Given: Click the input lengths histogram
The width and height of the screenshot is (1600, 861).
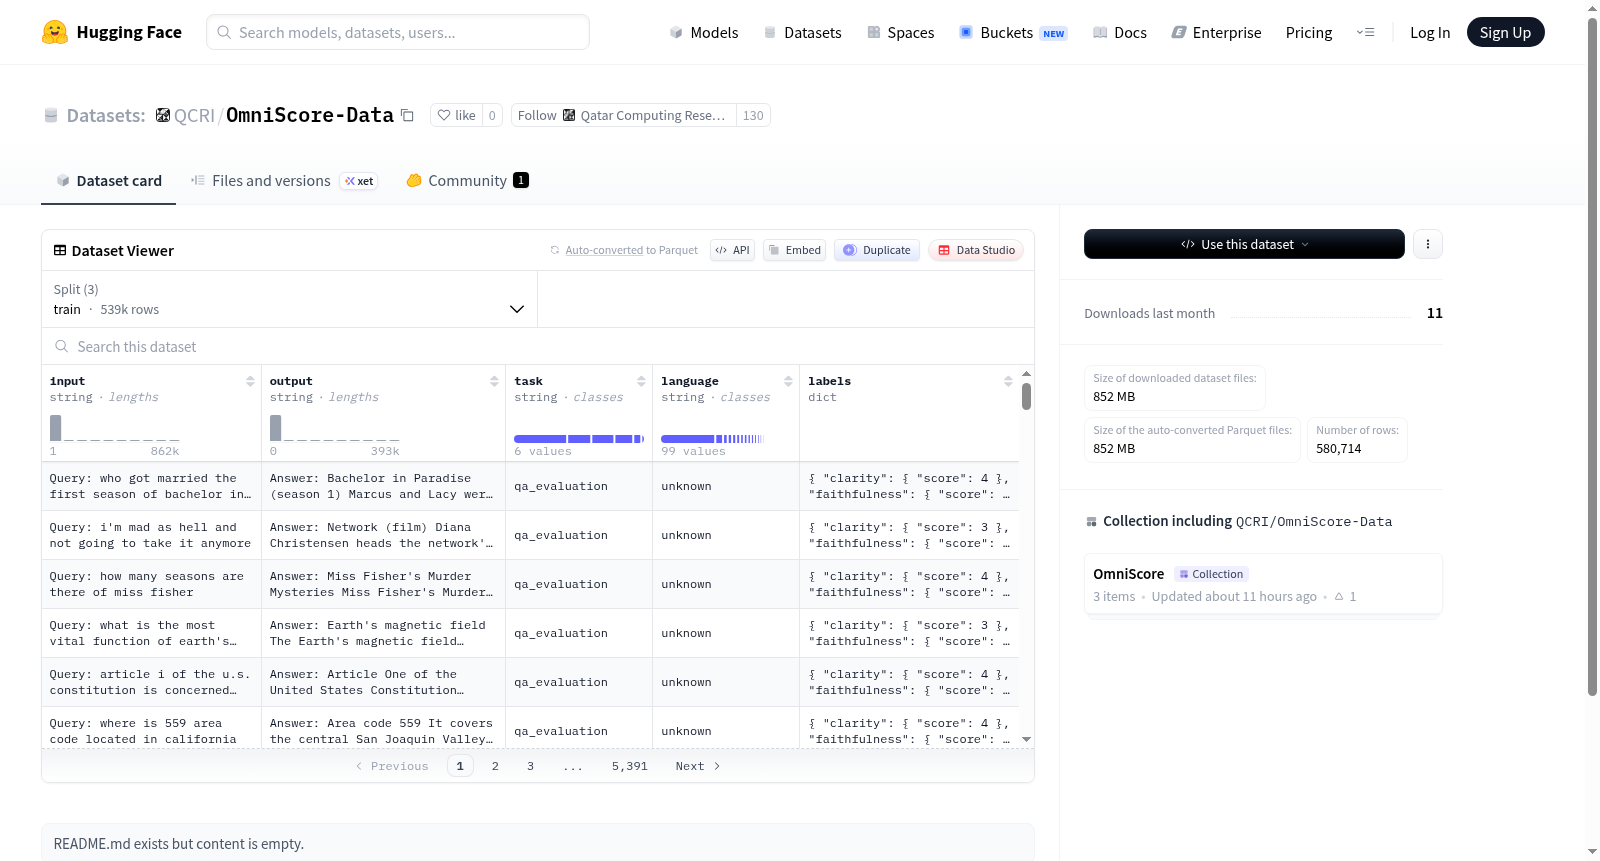Looking at the screenshot, I should pos(115,428).
